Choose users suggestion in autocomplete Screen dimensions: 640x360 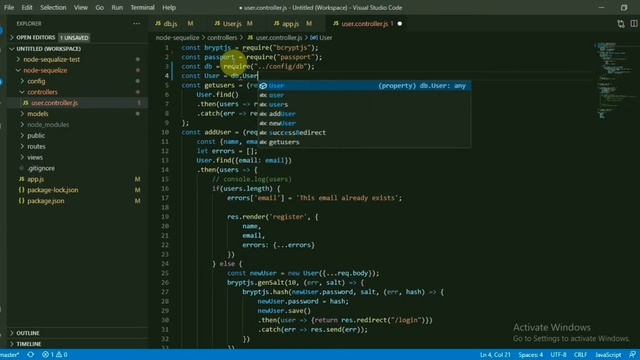364,104
